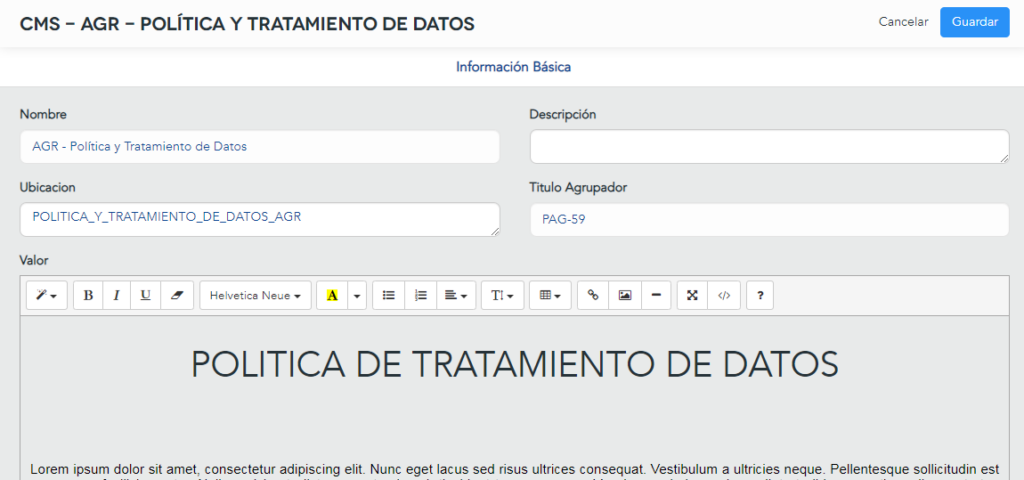This screenshot has width=1024, height=480.
Task: Click the Valor label
Action: point(34,261)
